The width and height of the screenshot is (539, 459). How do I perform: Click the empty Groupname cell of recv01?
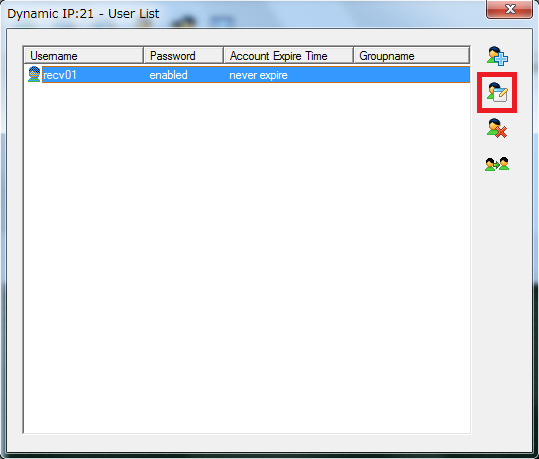(411, 75)
